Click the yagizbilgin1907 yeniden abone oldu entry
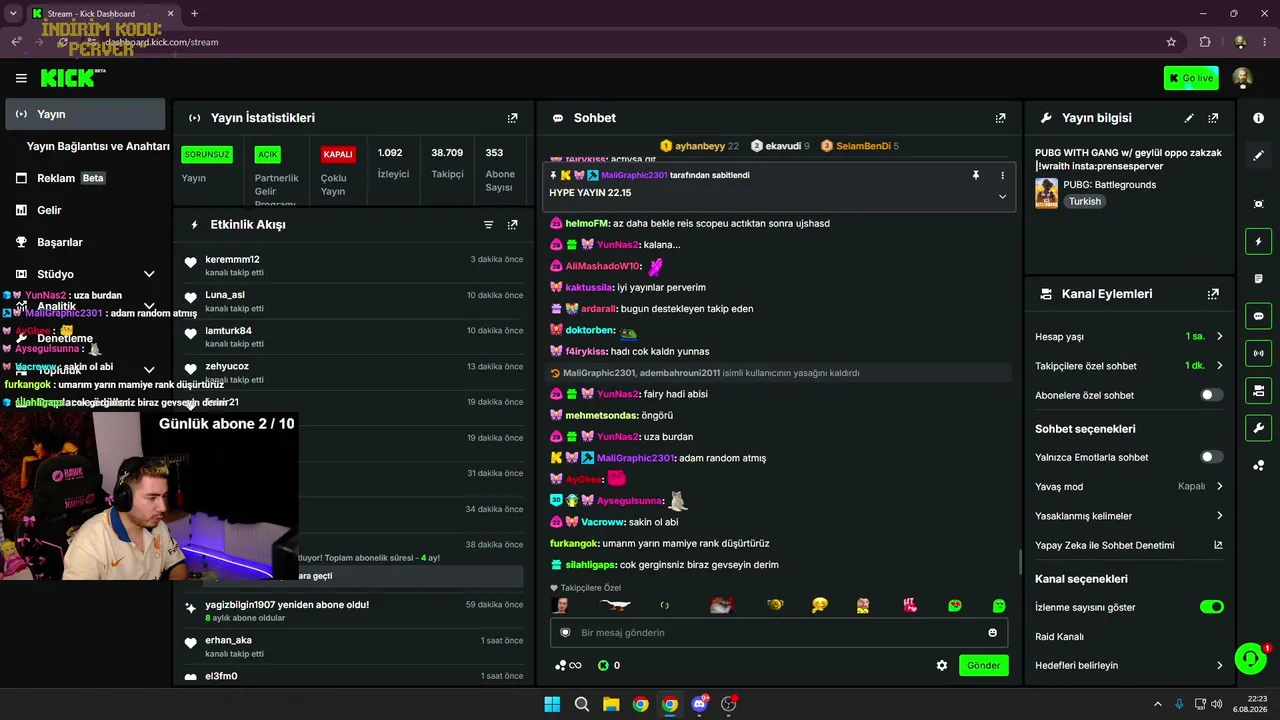 point(353,611)
